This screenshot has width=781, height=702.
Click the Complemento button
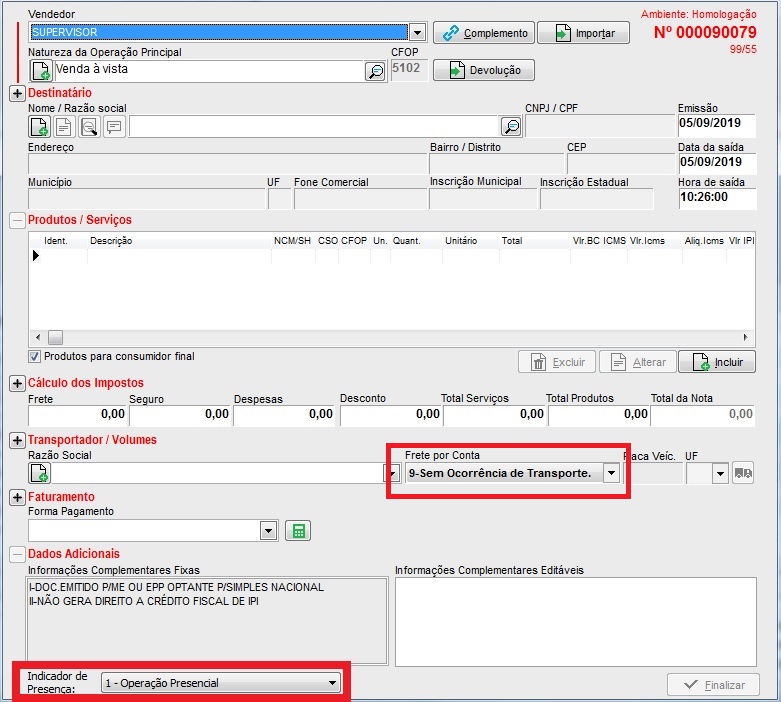click(x=483, y=33)
